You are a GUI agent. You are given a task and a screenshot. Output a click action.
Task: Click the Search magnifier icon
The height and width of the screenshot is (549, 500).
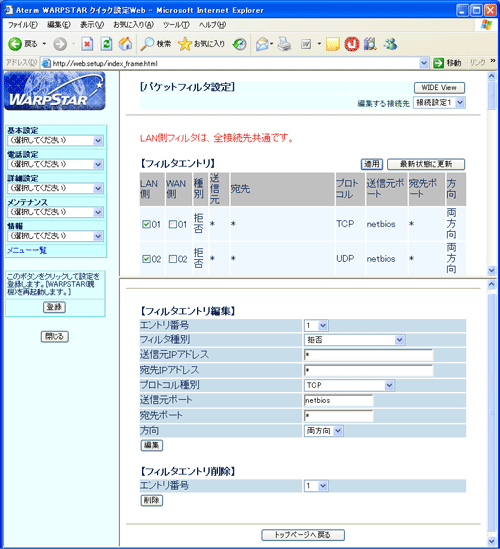147,44
